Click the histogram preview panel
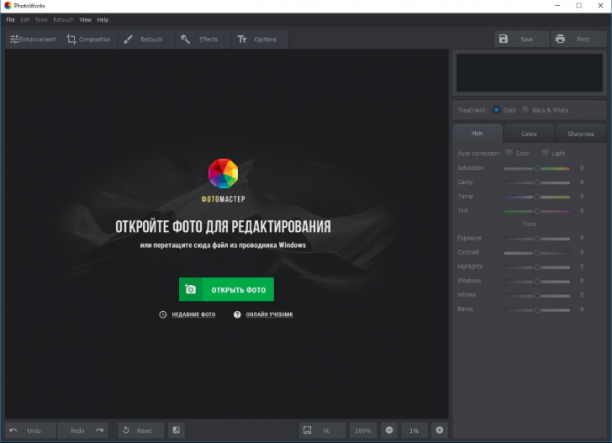 pos(529,73)
